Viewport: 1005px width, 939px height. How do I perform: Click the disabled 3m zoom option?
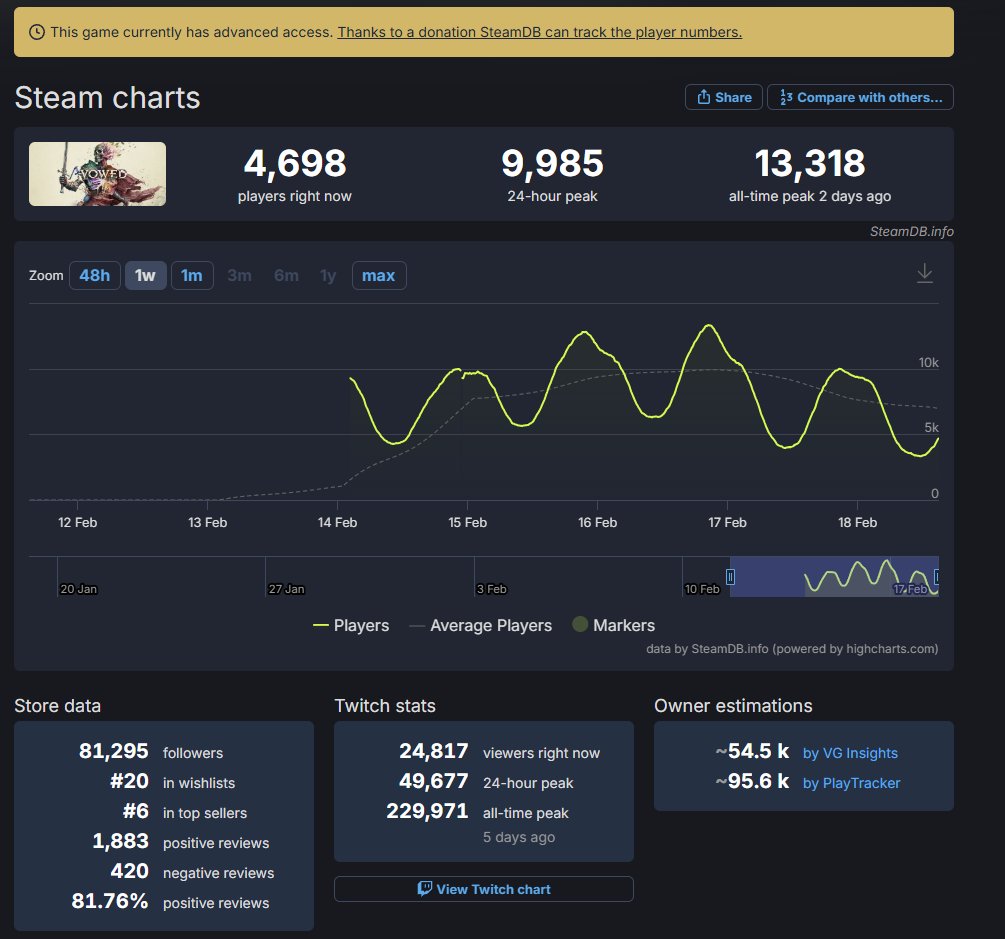point(239,276)
